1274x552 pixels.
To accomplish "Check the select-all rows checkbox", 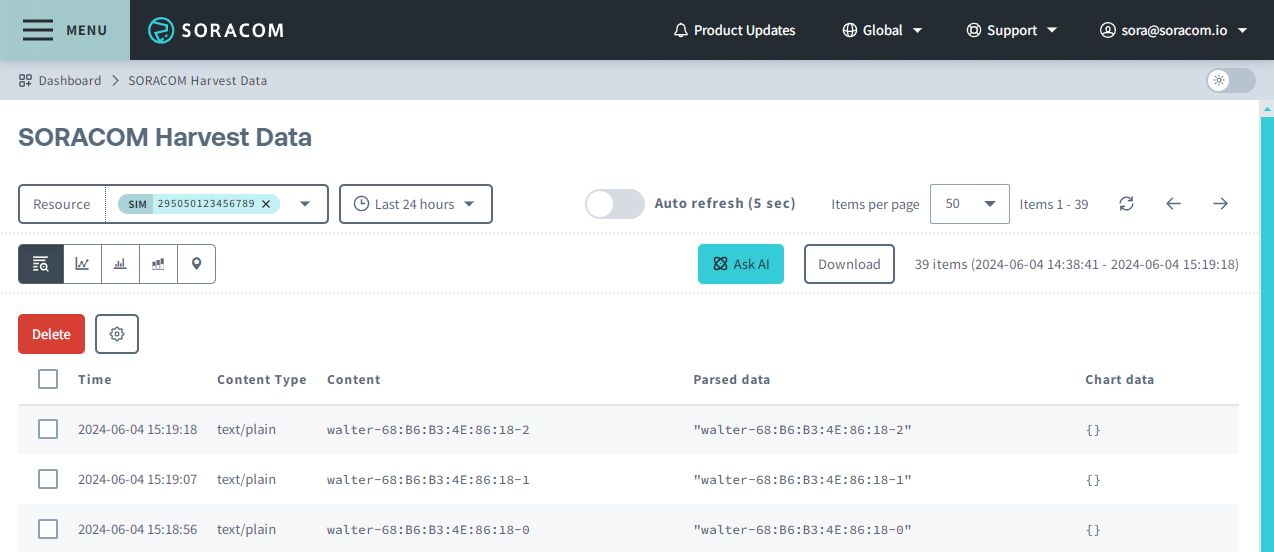I will pos(48,379).
